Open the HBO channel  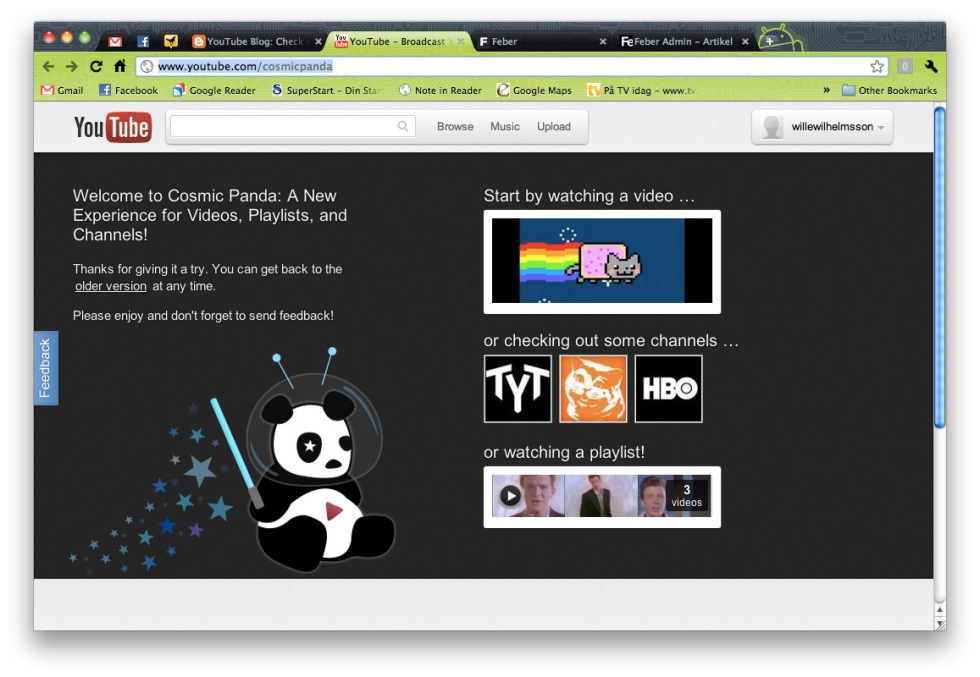pyautogui.click(x=669, y=389)
